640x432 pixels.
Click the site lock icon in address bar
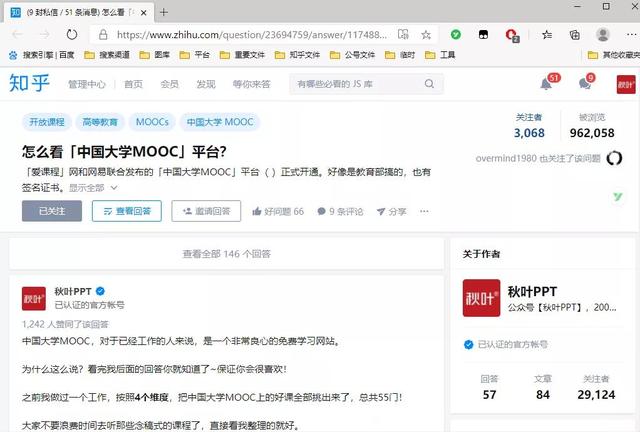click(x=103, y=35)
